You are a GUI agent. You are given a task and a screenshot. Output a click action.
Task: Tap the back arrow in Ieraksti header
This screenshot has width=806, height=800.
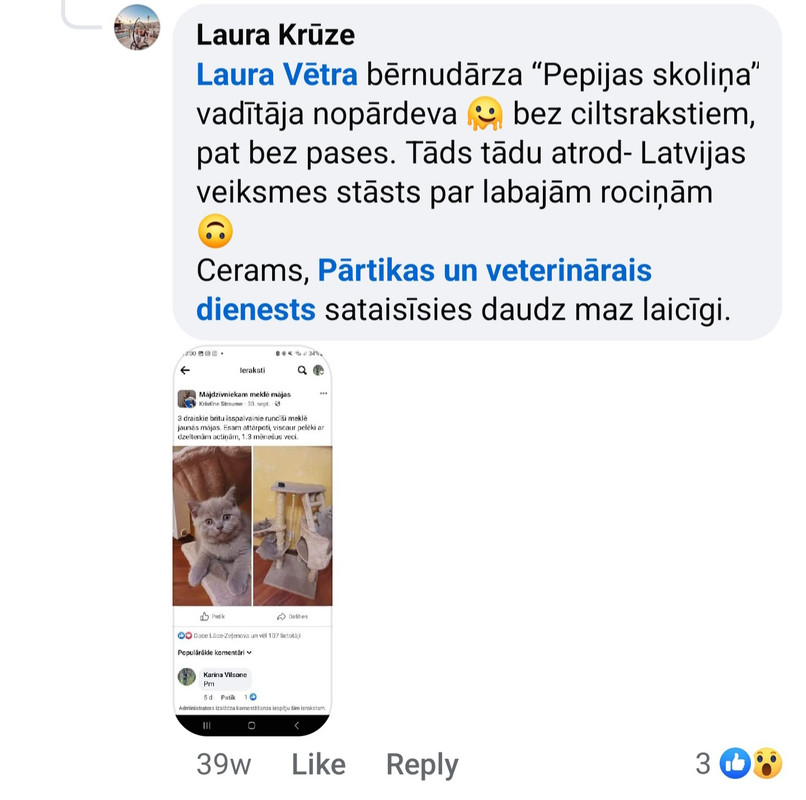pos(186,370)
